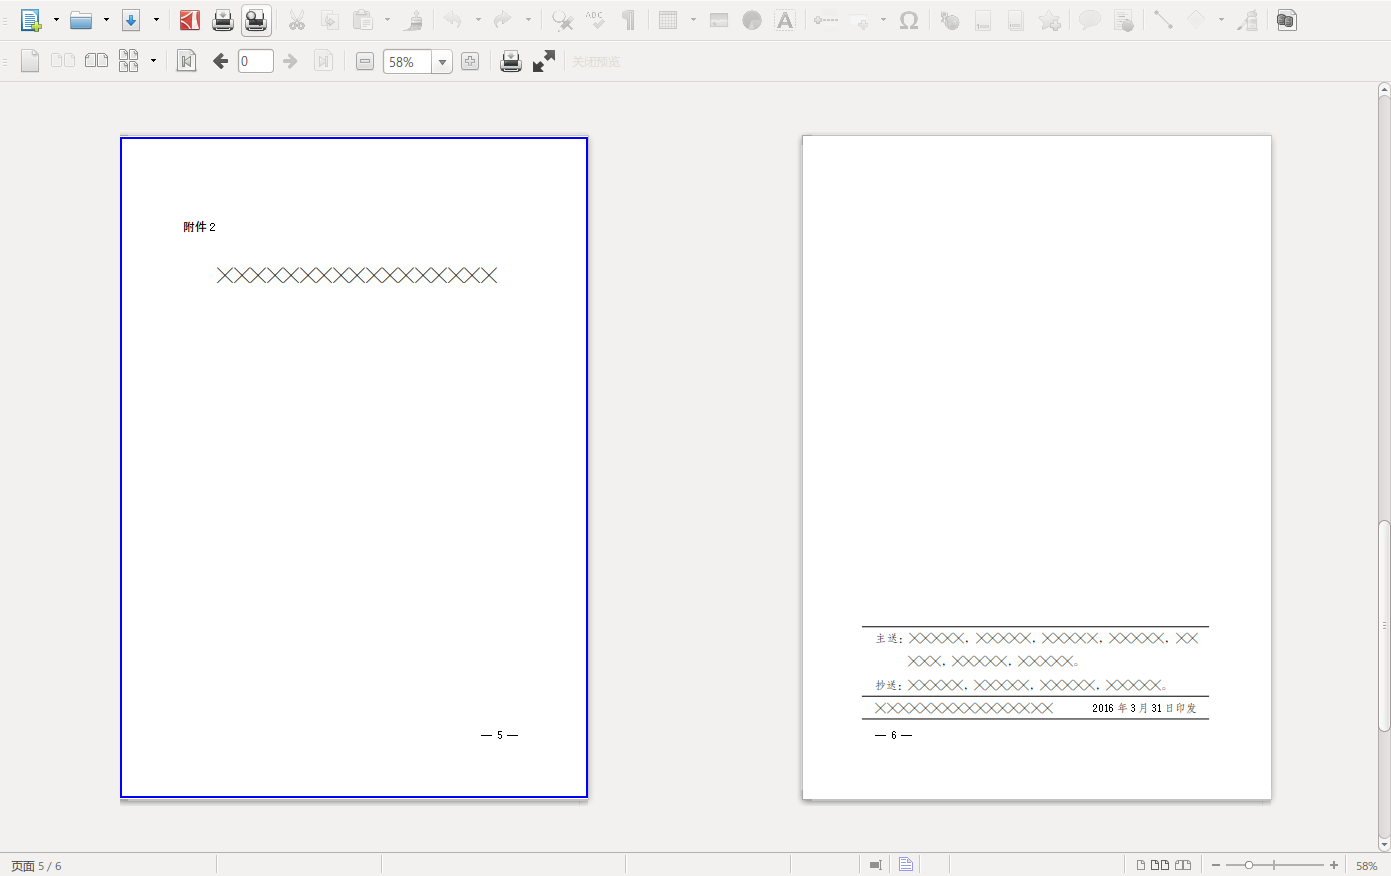
Task: Expand the Basic Shapes dropdown arrow
Action: click(1221, 20)
